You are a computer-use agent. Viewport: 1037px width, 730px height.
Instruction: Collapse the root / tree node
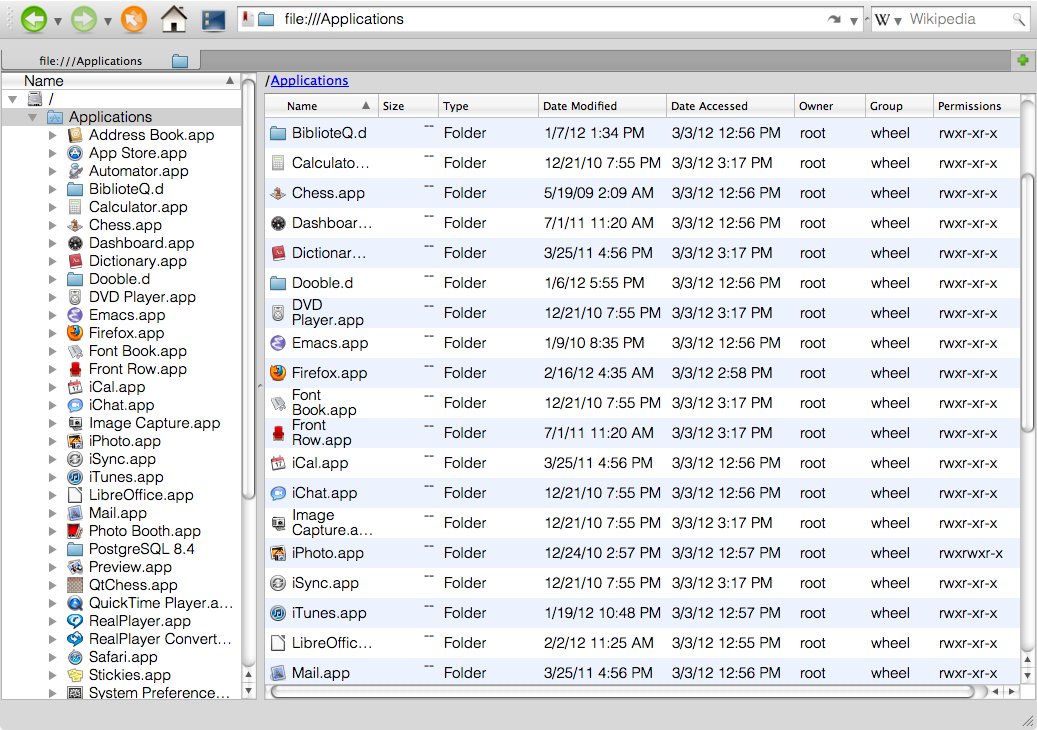(x=13, y=99)
